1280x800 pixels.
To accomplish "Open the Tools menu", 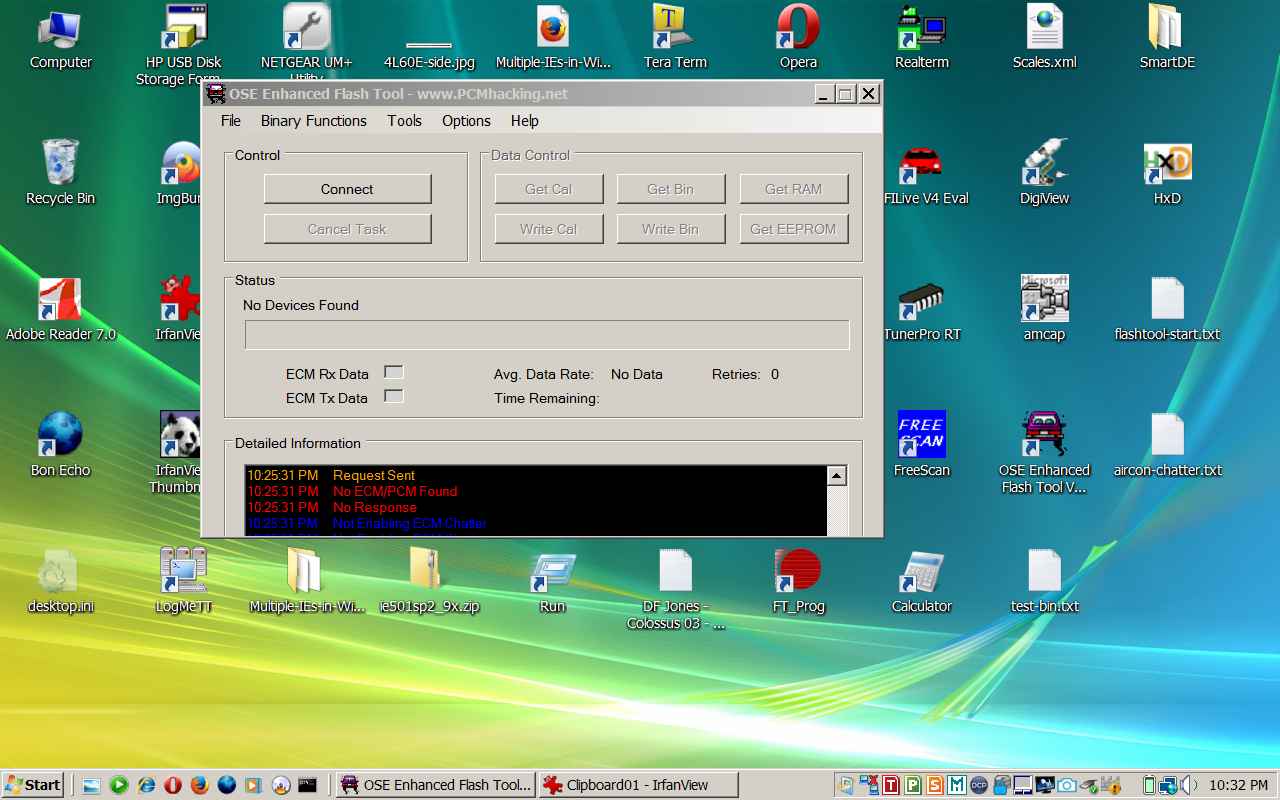I will click(405, 121).
